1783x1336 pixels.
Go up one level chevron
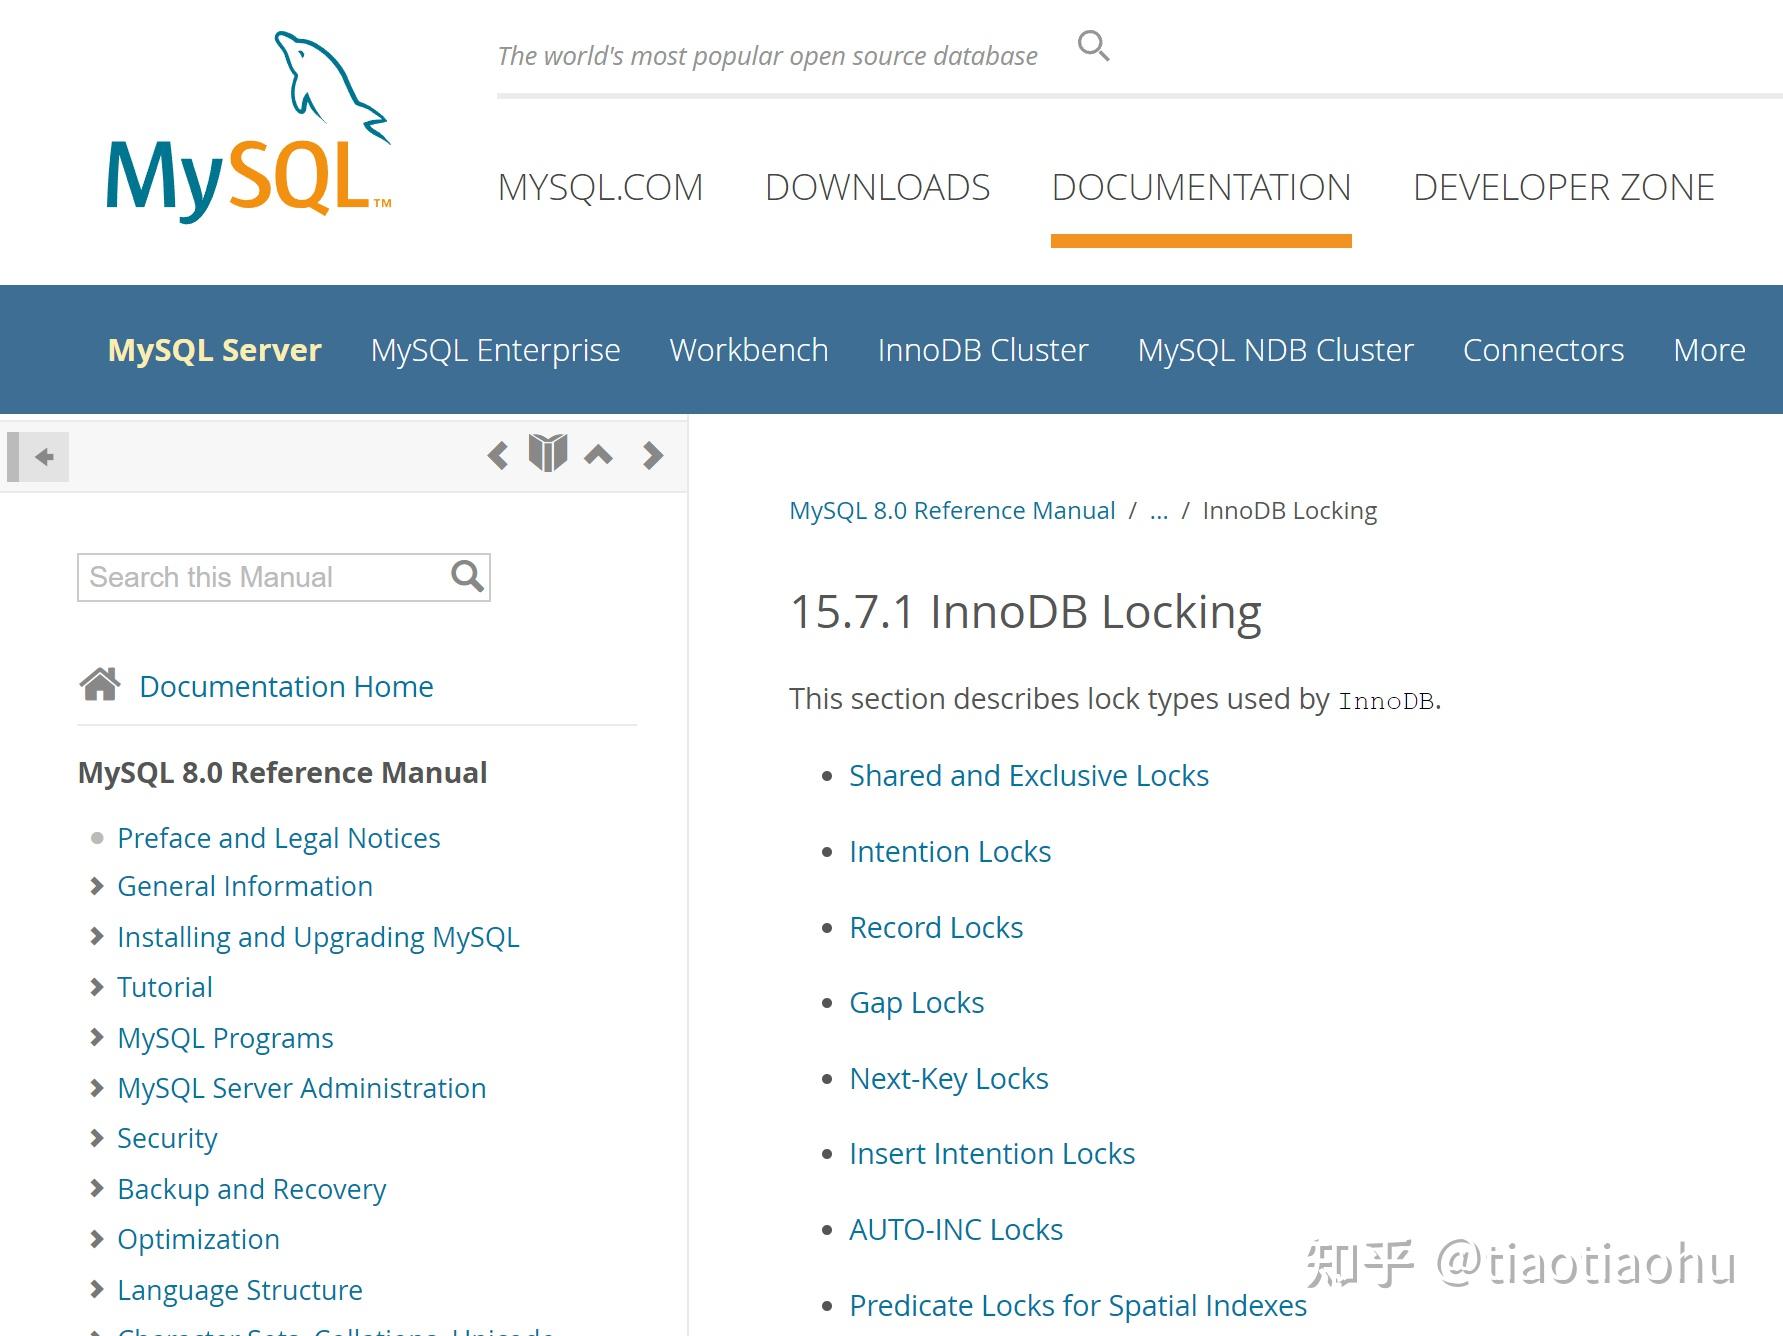(x=599, y=455)
